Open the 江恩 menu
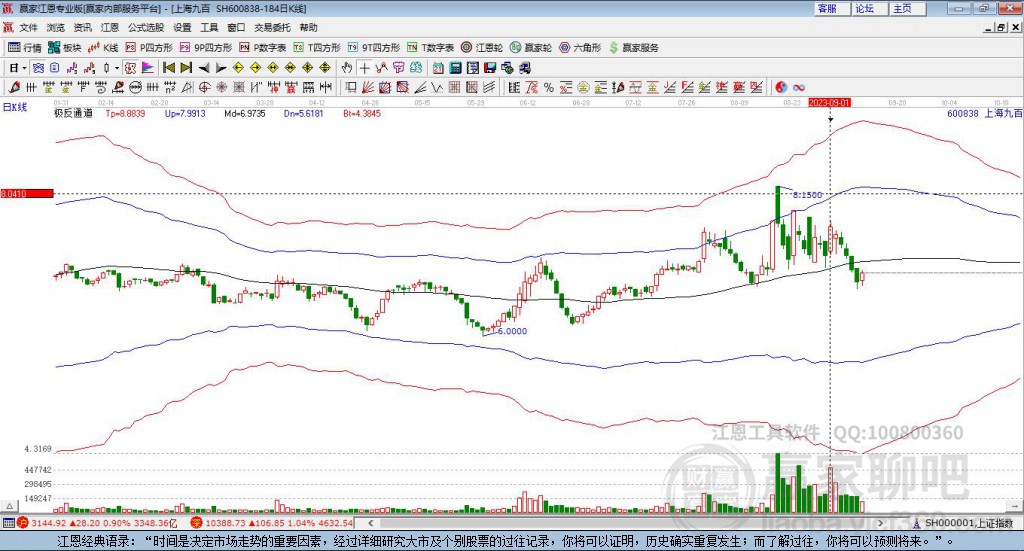 110,27
